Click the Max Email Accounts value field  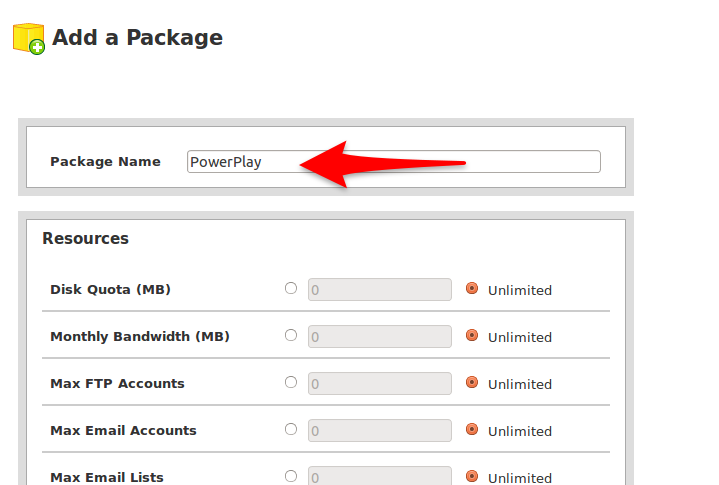coord(380,431)
